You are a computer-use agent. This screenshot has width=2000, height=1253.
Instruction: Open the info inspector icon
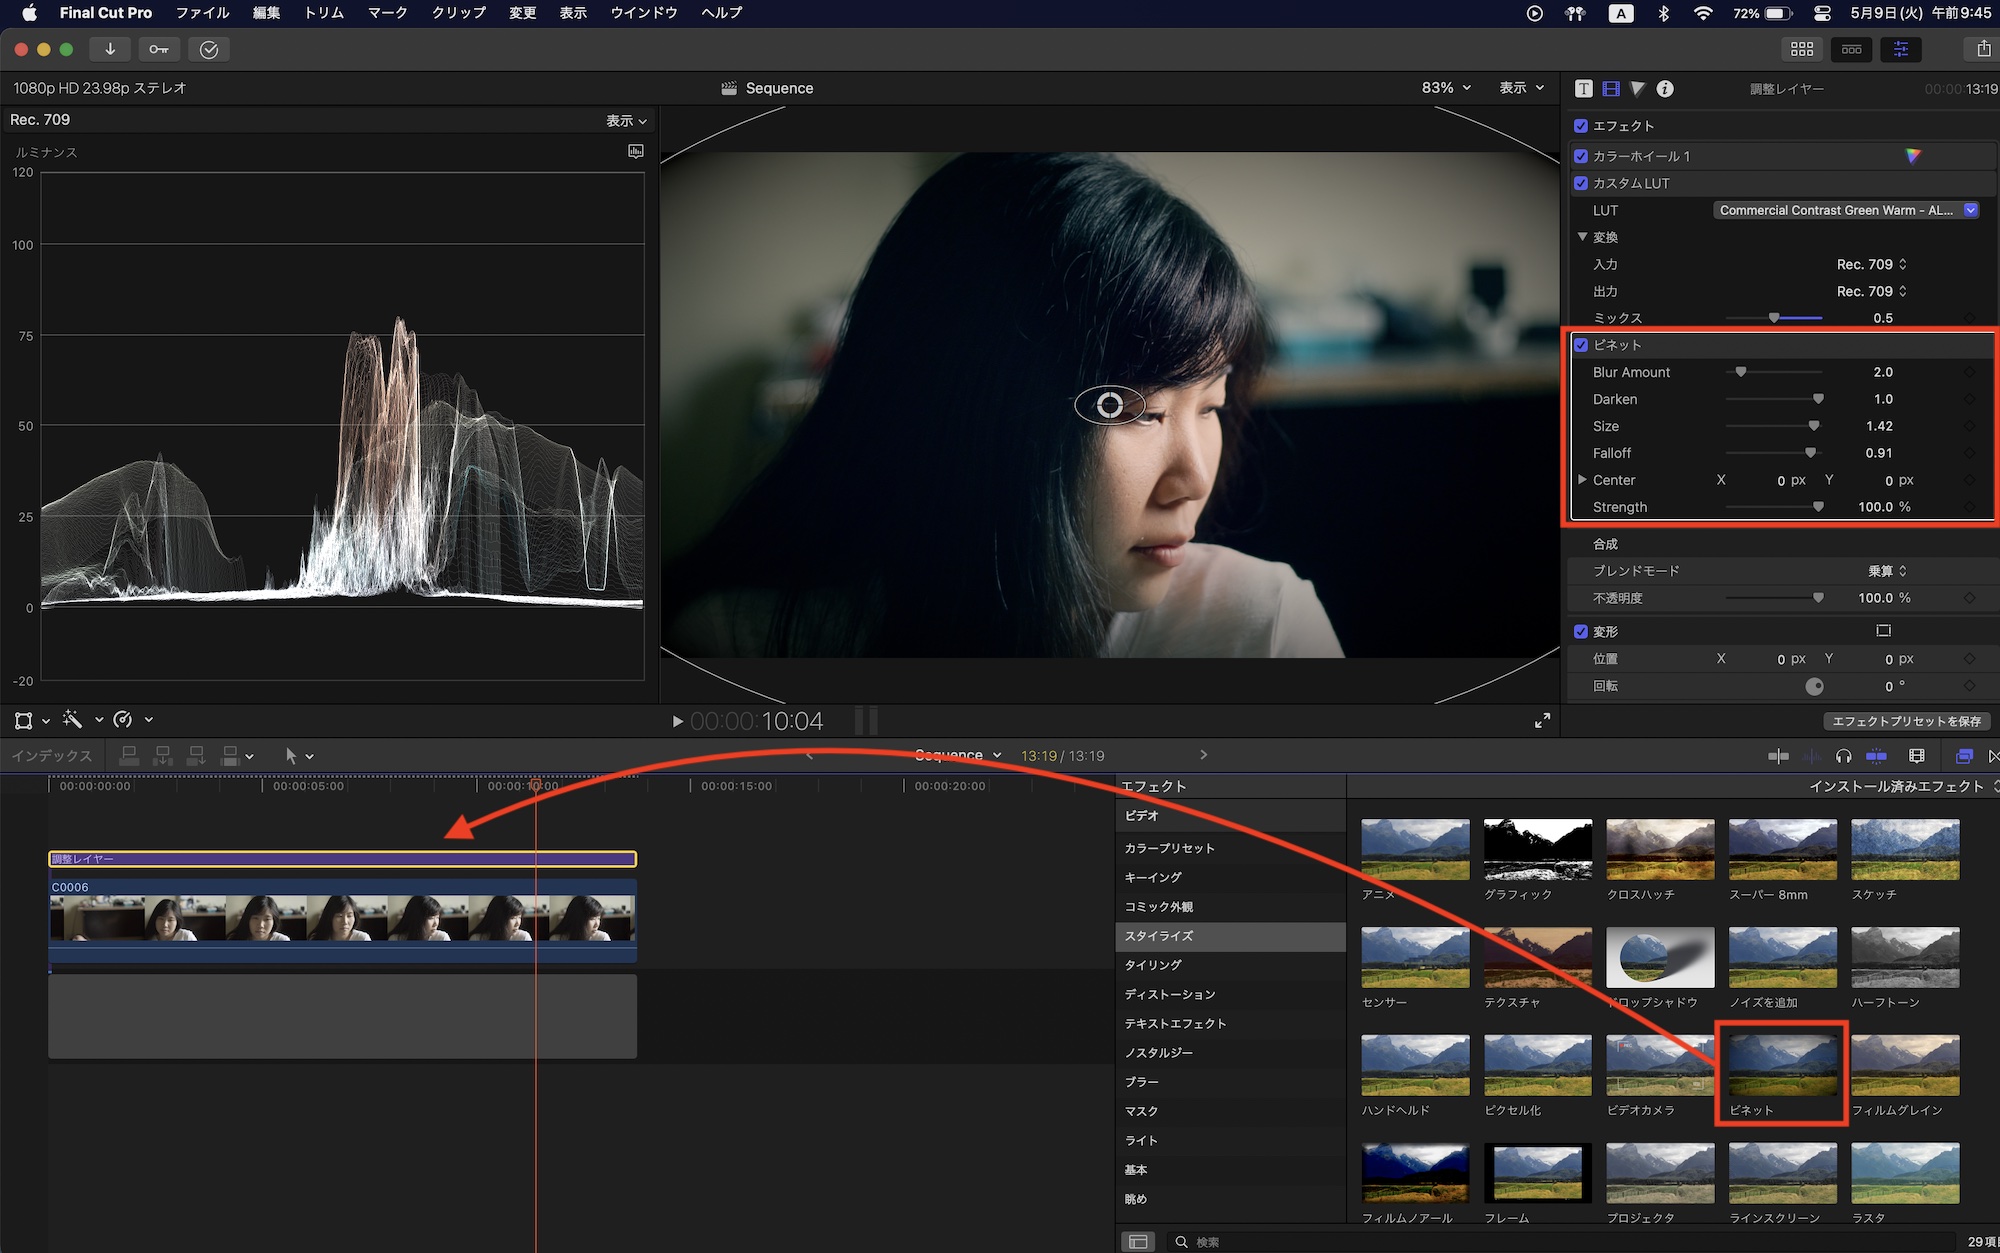[x=1665, y=88]
